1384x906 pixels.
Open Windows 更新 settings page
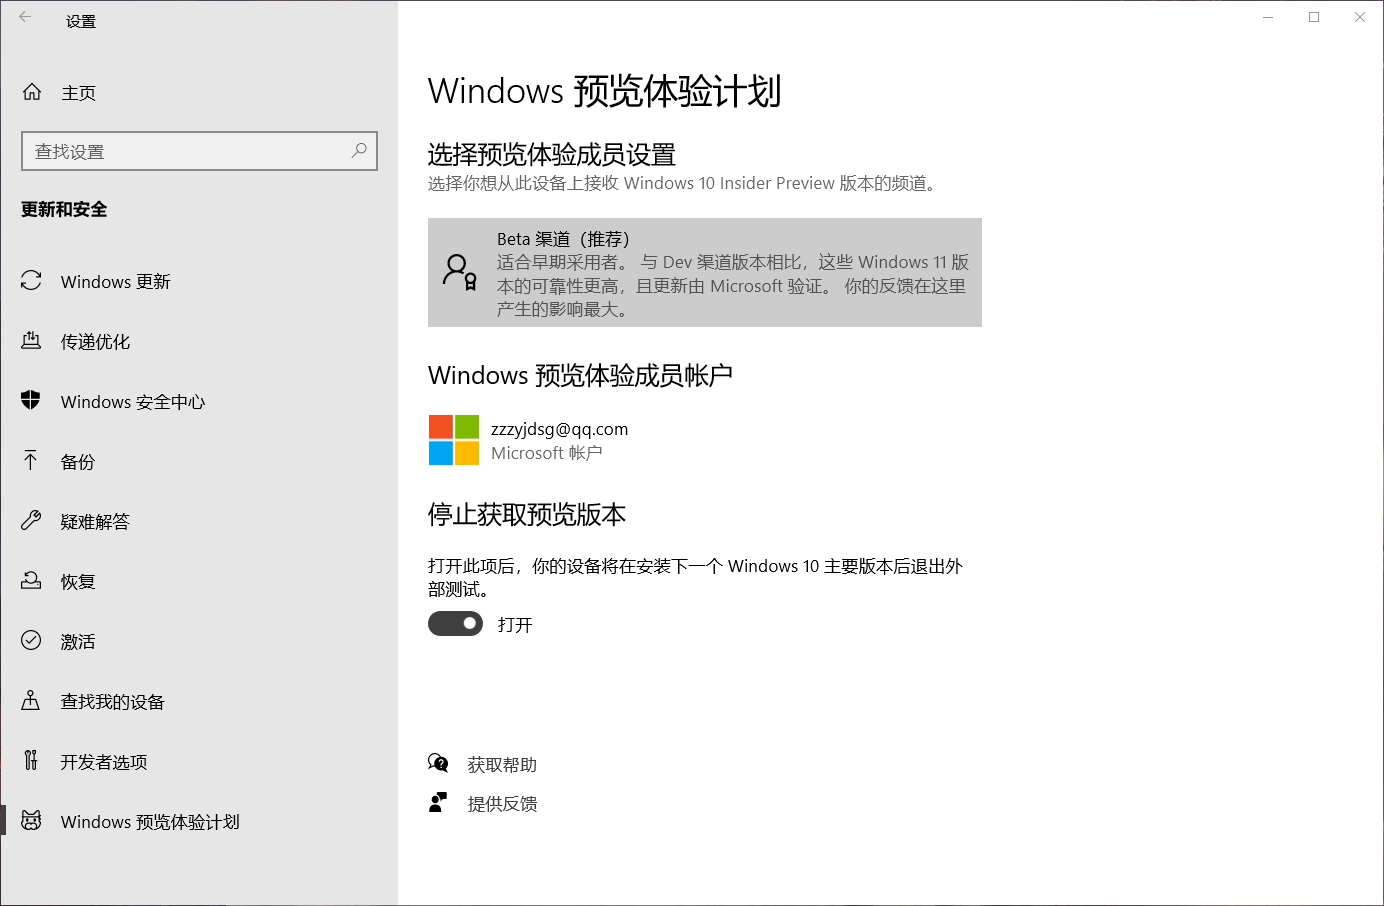(x=199, y=281)
